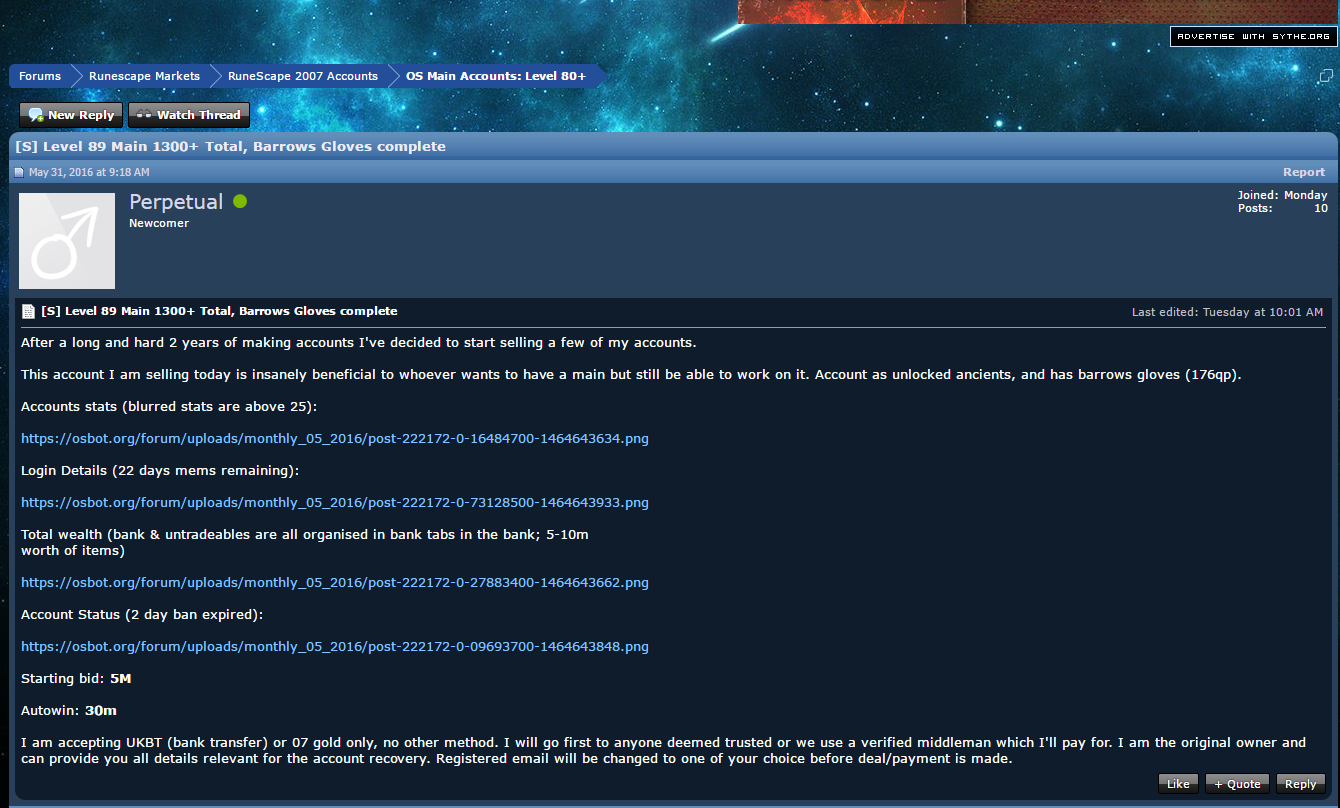Click the document icon before post title
1340x808 pixels.
coord(28,311)
